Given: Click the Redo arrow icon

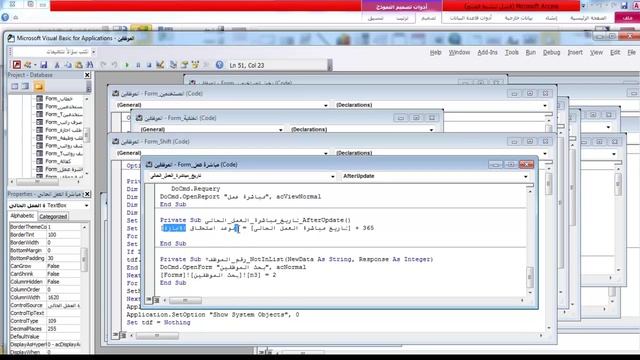Looking at the screenshot, I should (114, 65).
